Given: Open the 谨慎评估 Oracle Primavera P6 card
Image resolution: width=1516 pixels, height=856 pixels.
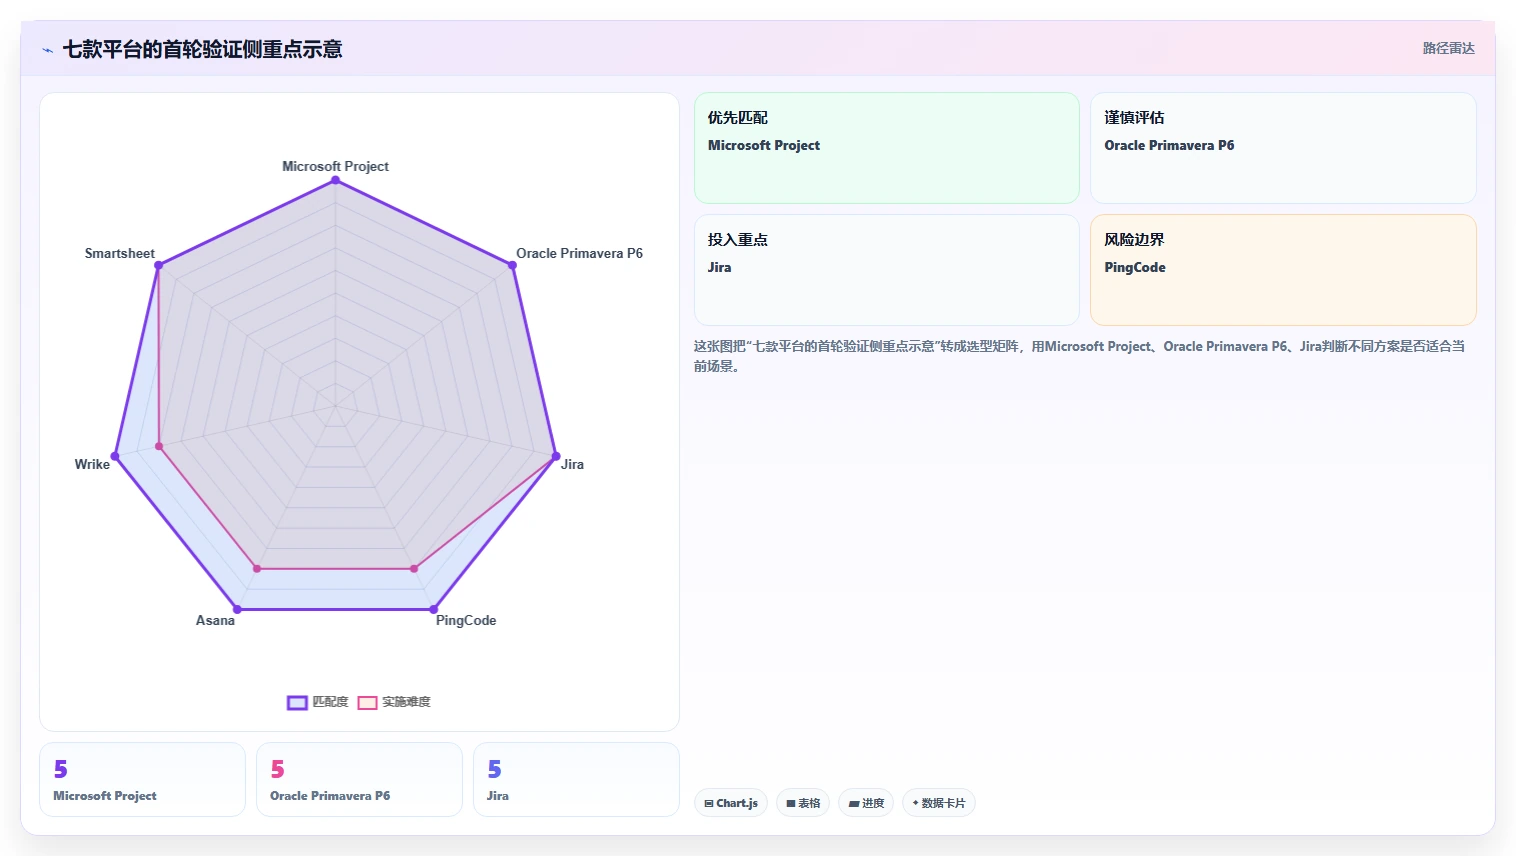Looking at the screenshot, I should pos(1283,148).
